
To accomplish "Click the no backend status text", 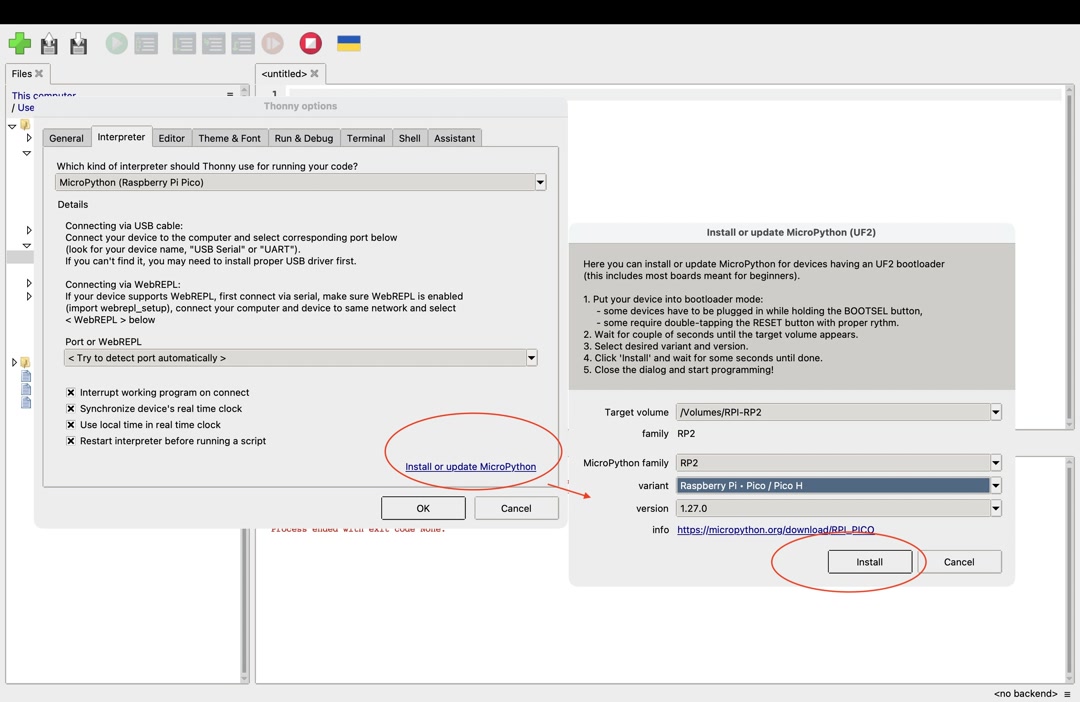I will pos(1025,694).
